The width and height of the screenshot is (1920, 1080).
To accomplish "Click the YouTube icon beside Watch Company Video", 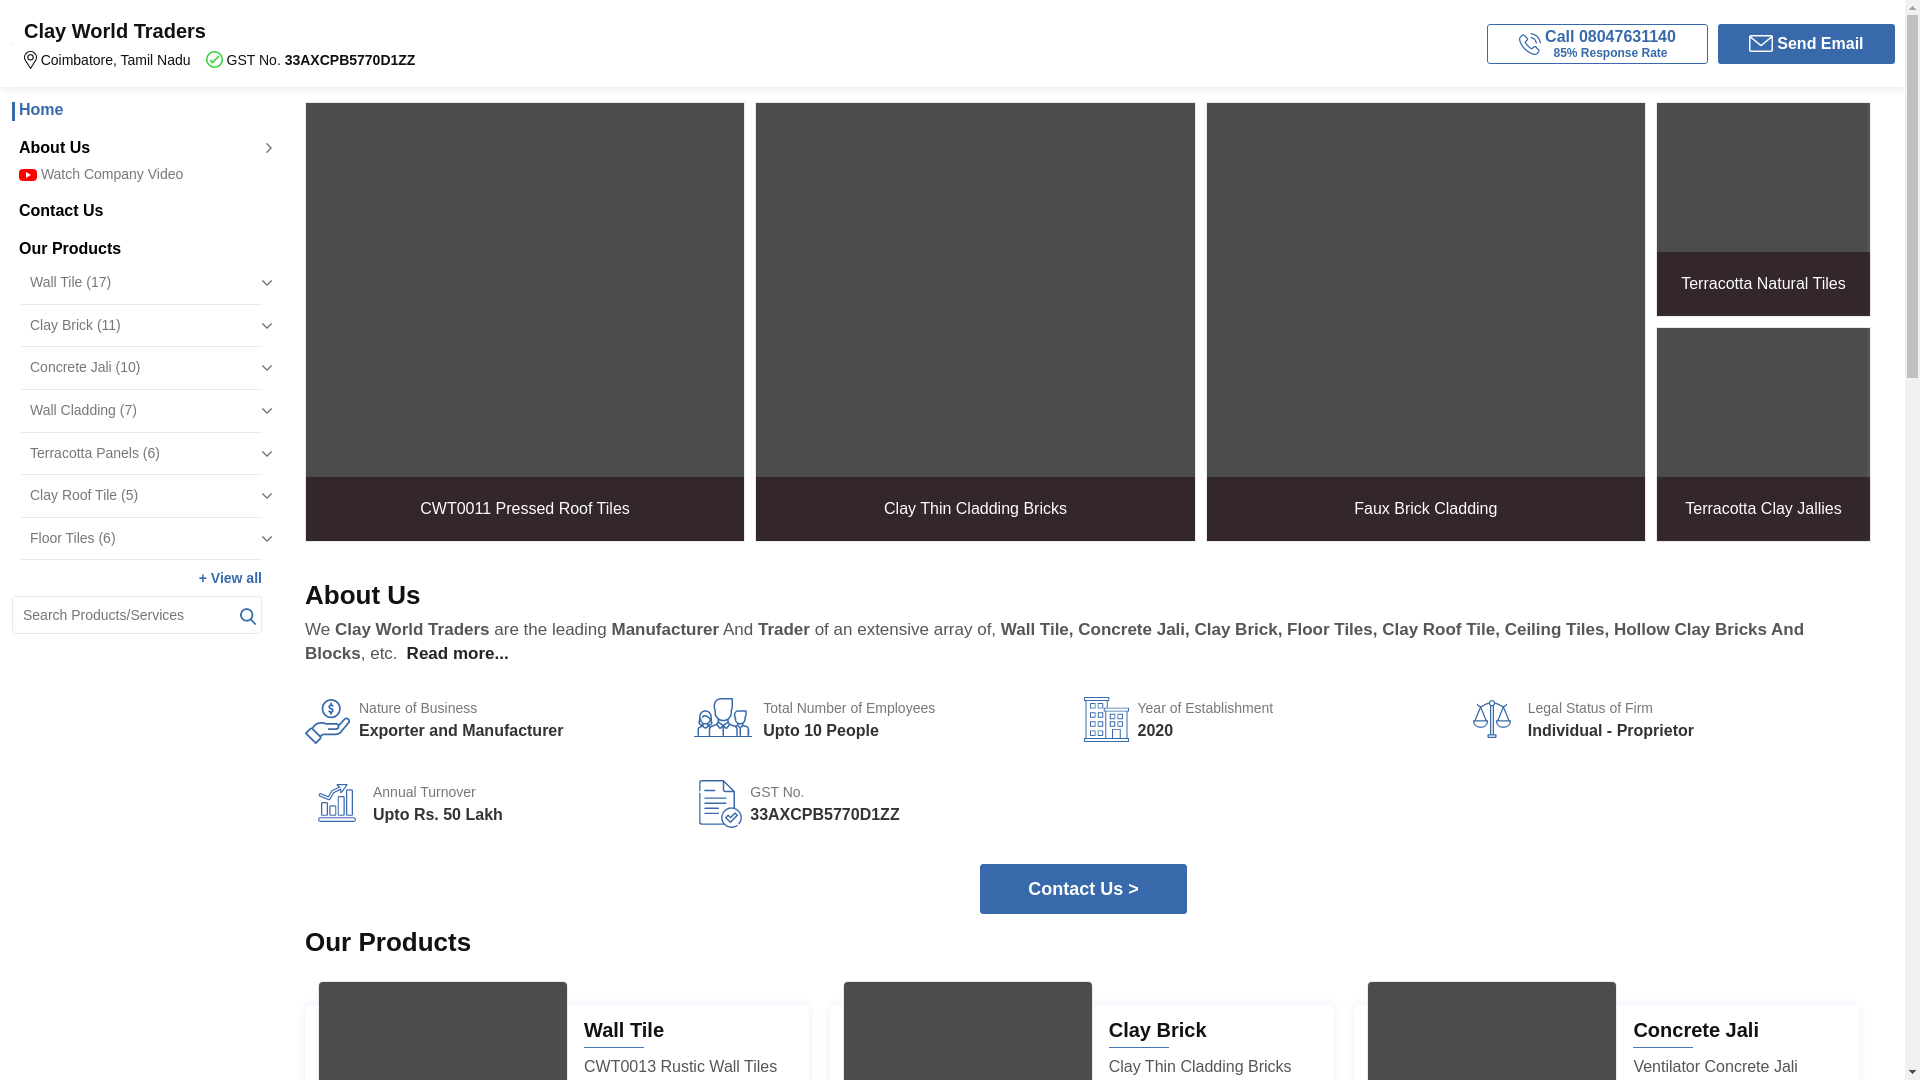I will point(28,175).
